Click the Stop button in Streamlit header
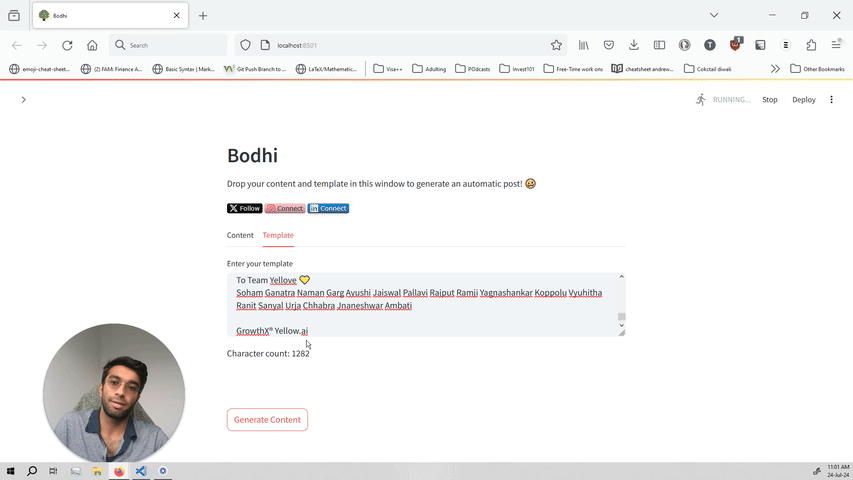 pyautogui.click(x=770, y=100)
